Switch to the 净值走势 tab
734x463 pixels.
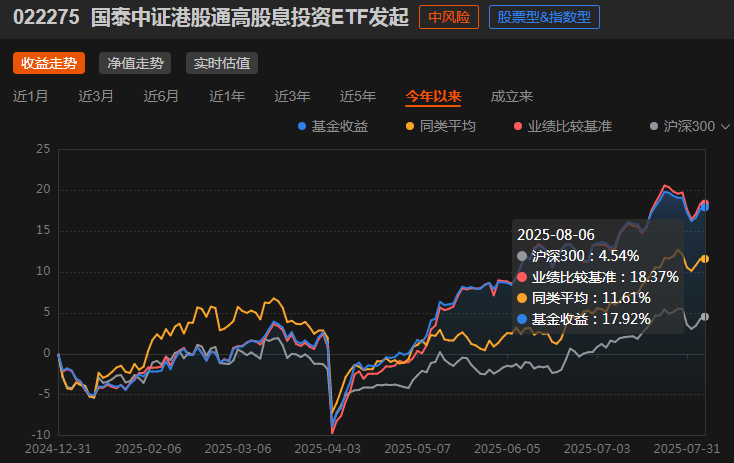135,63
